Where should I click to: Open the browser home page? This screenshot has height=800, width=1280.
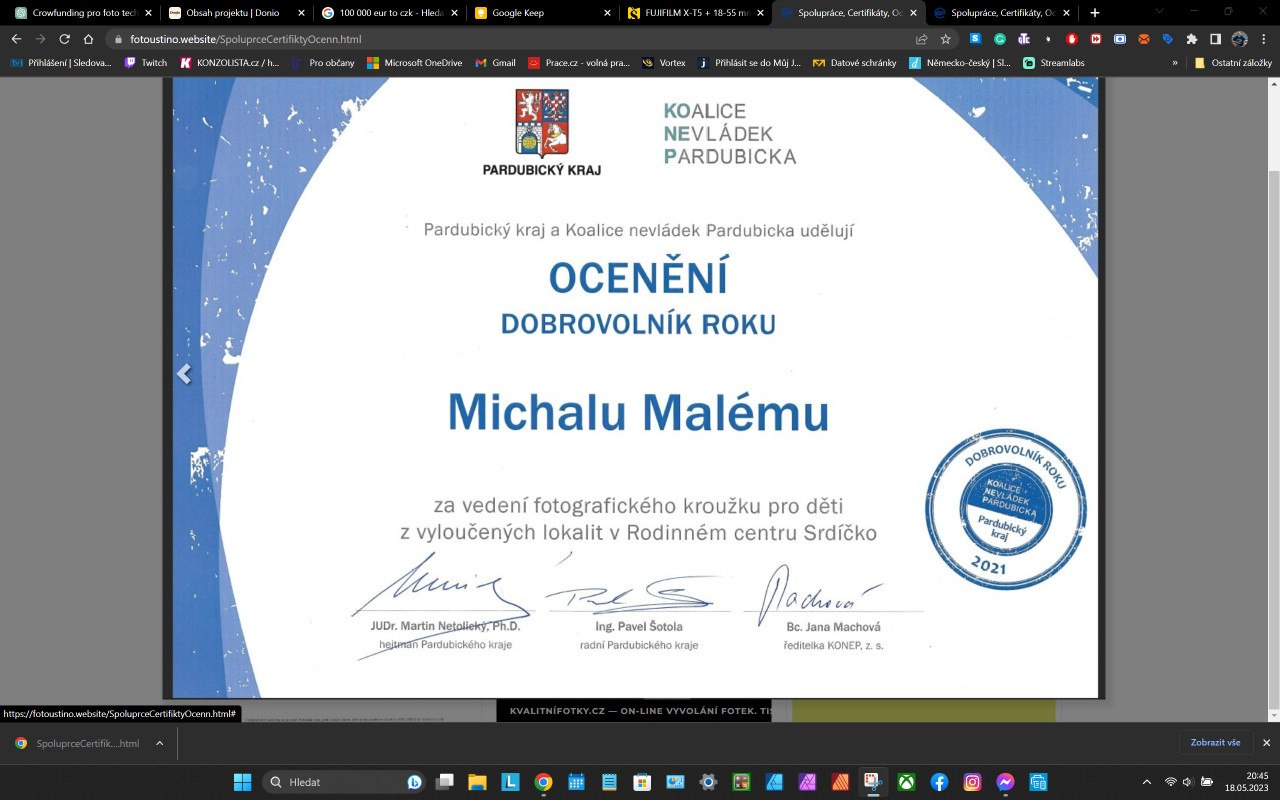coord(89,39)
